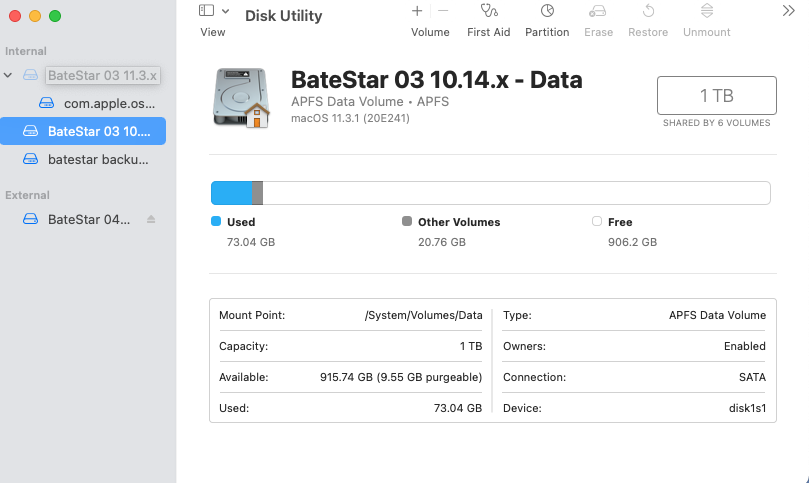Click the Restore toolbar label
Image resolution: width=809 pixels, height=483 pixels.
coord(648,32)
